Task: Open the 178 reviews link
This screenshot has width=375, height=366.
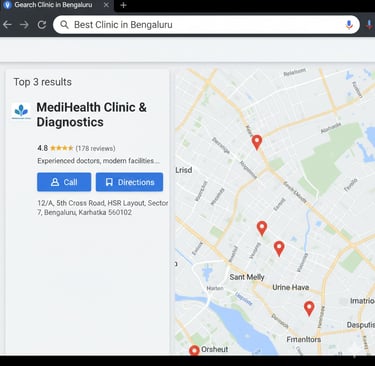Action: click(x=95, y=148)
